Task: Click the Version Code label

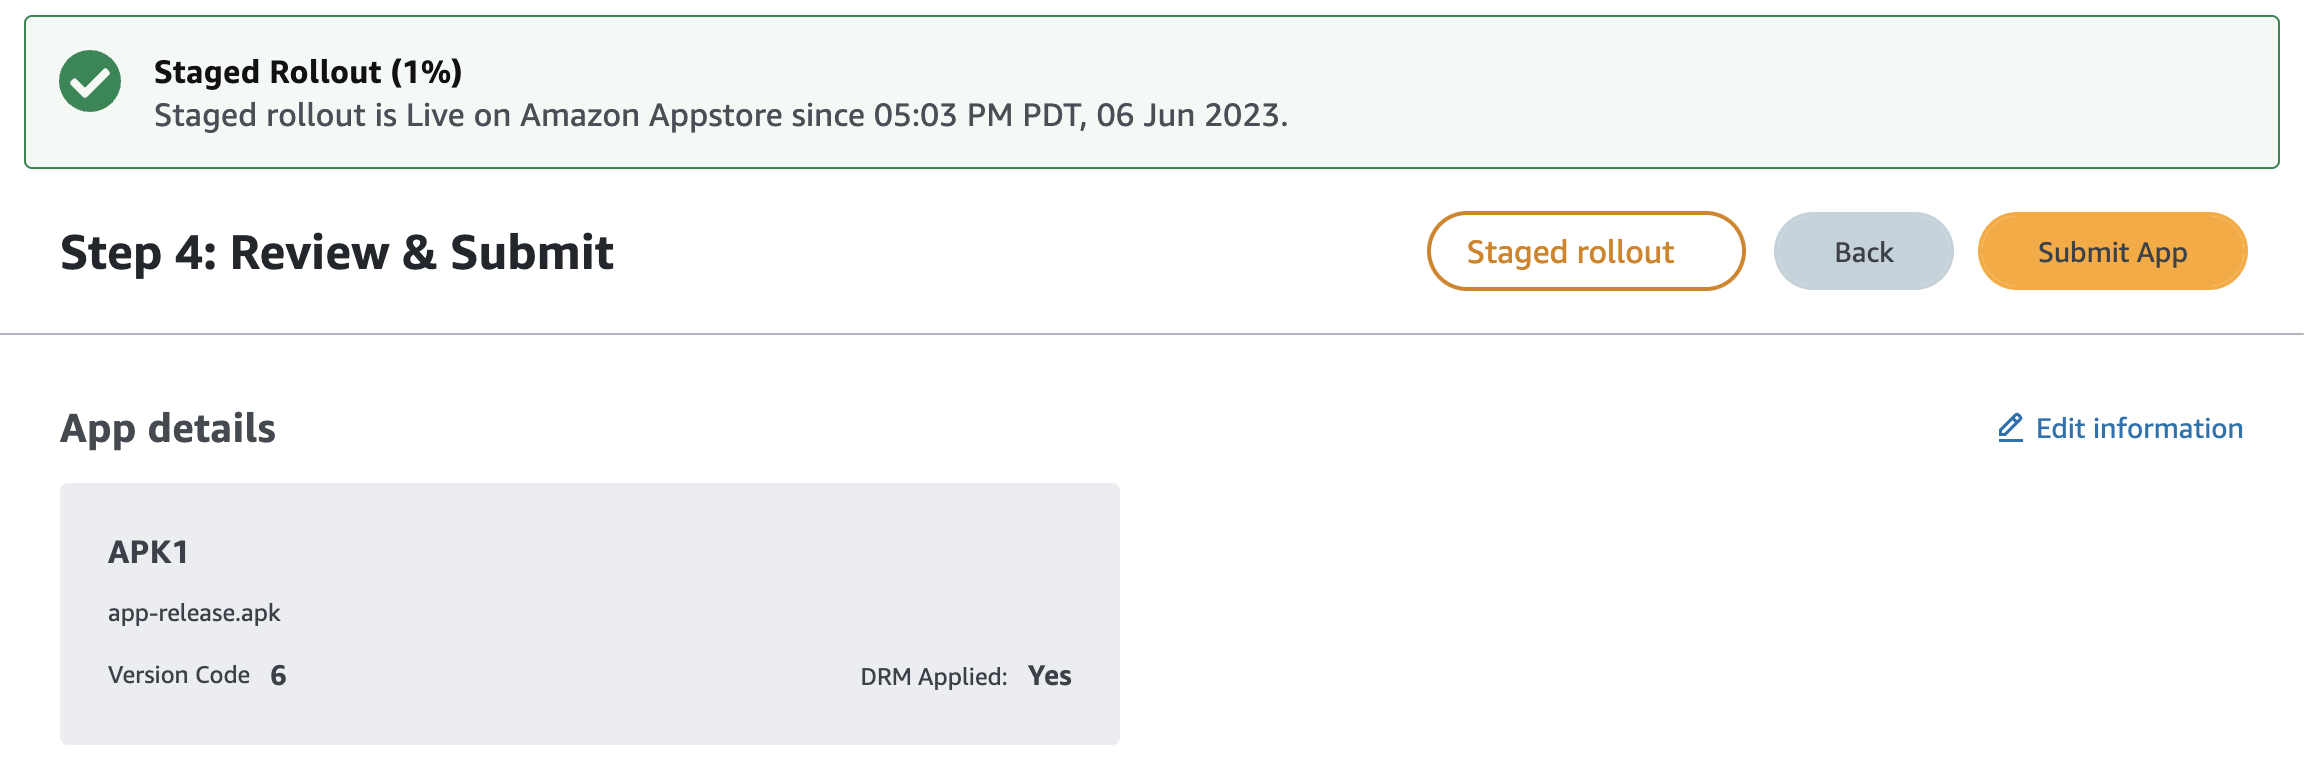Action: (x=179, y=675)
